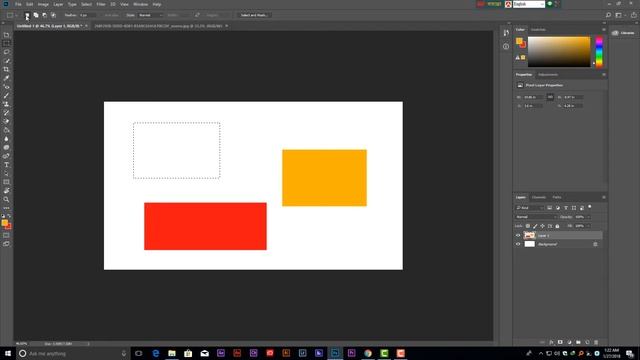The height and width of the screenshot is (360, 640).
Task: Click the hue slider in Color panel
Action: [x=599, y=52]
